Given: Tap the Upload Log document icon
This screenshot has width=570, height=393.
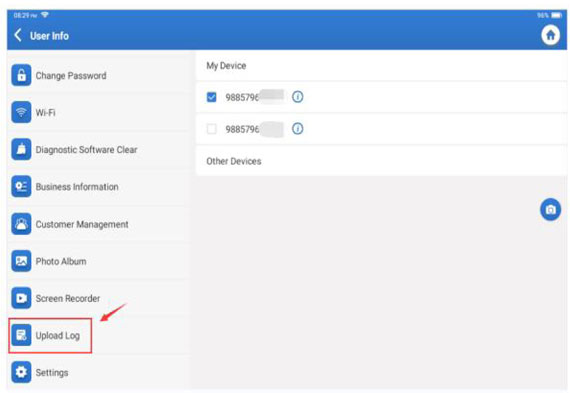Looking at the screenshot, I should coord(21,335).
